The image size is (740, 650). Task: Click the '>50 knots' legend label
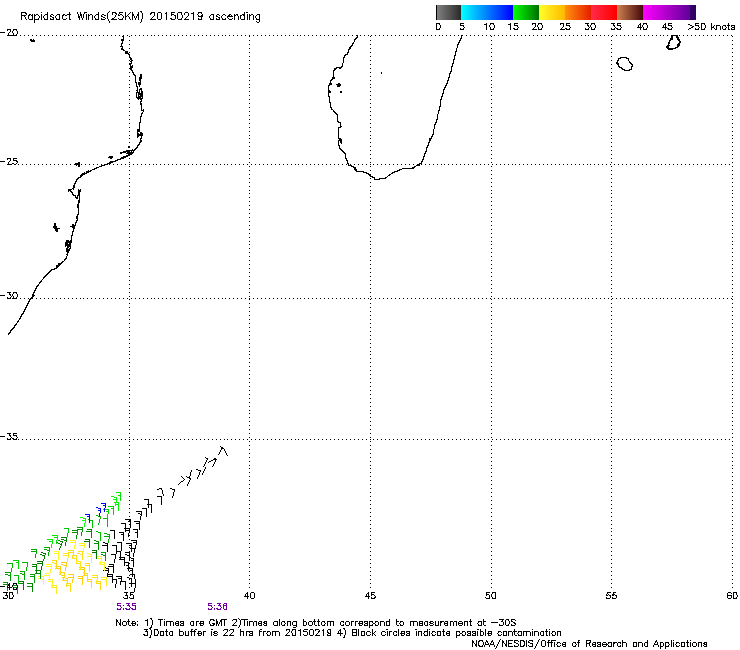click(x=711, y=27)
